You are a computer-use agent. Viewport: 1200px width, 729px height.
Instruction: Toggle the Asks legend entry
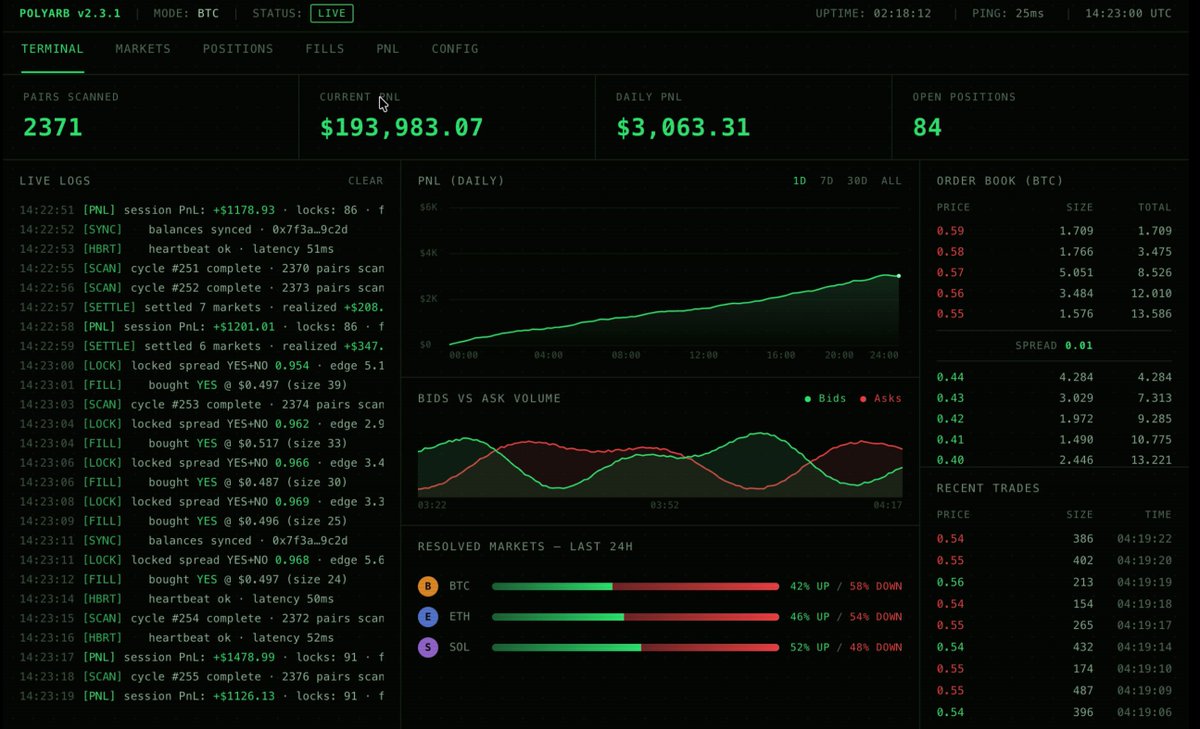(880, 399)
